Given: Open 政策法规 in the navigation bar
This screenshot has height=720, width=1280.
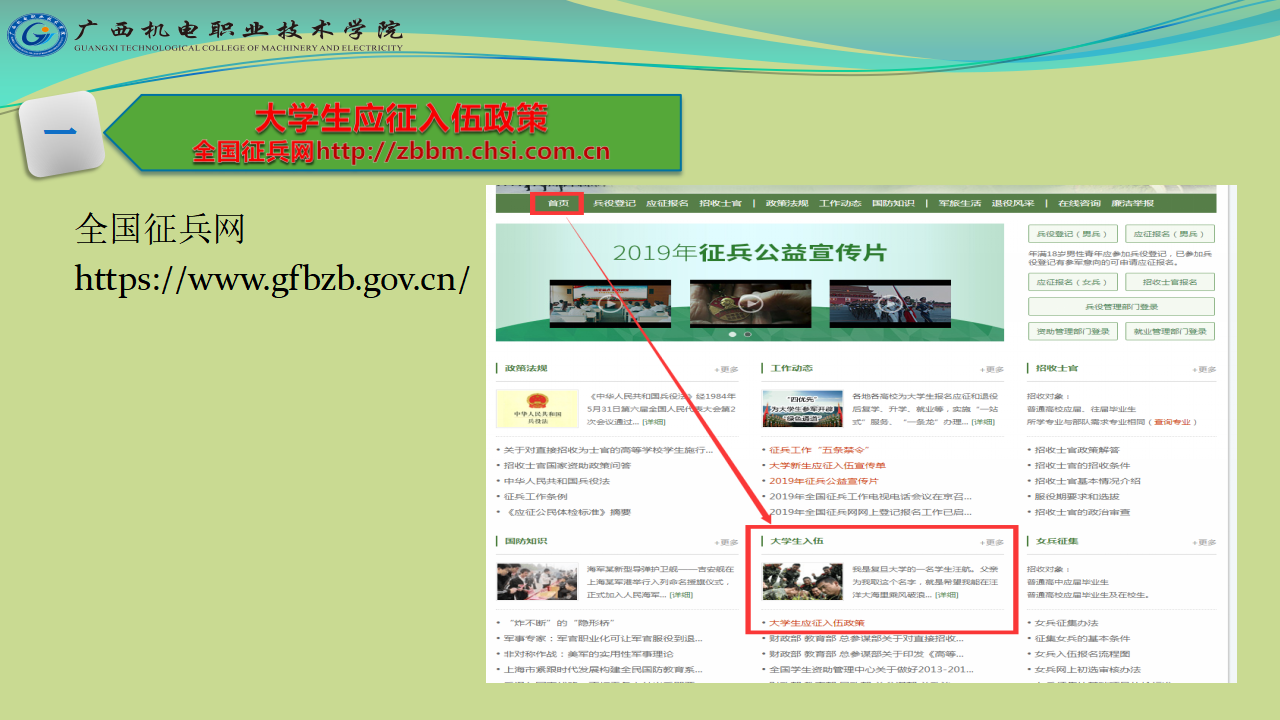Looking at the screenshot, I should [786, 204].
